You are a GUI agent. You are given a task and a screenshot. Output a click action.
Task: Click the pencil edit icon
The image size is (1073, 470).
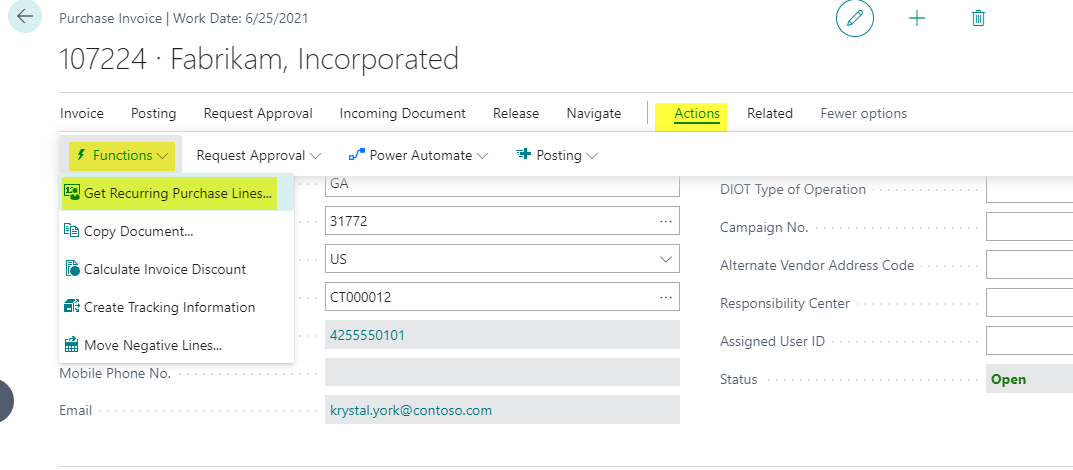tap(855, 18)
